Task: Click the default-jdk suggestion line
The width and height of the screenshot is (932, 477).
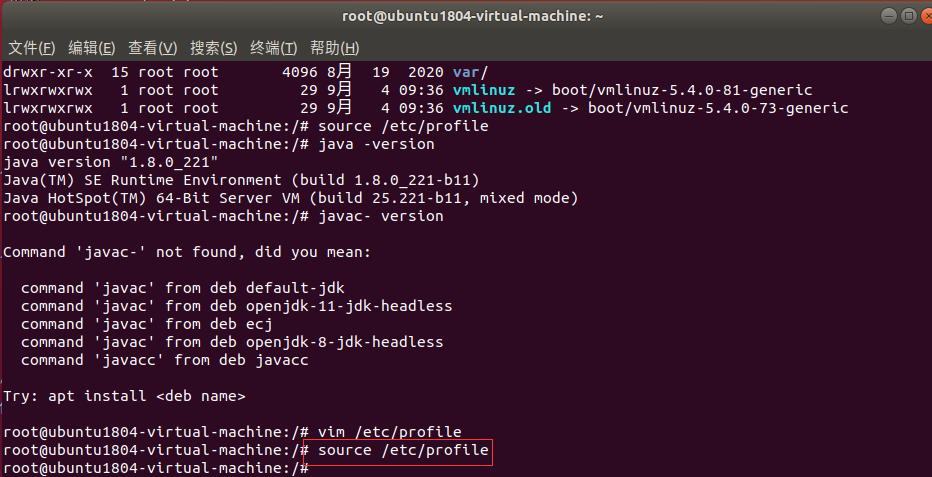Action: pyautogui.click(x=182, y=288)
